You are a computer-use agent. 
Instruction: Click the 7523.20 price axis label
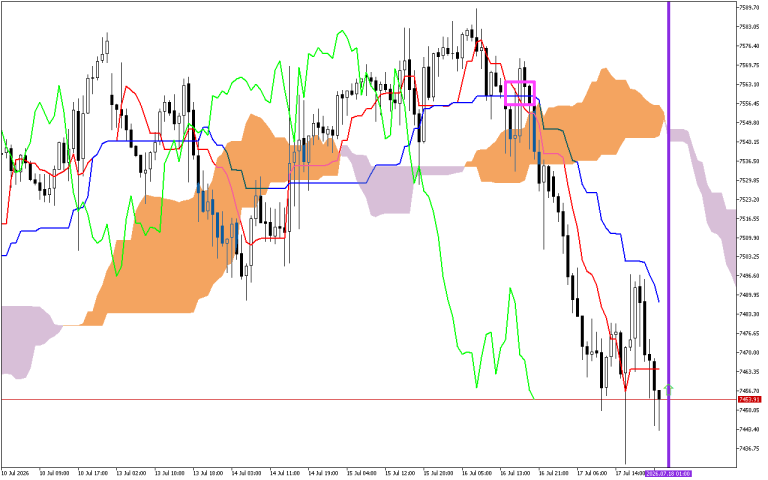(x=749, y=199)
